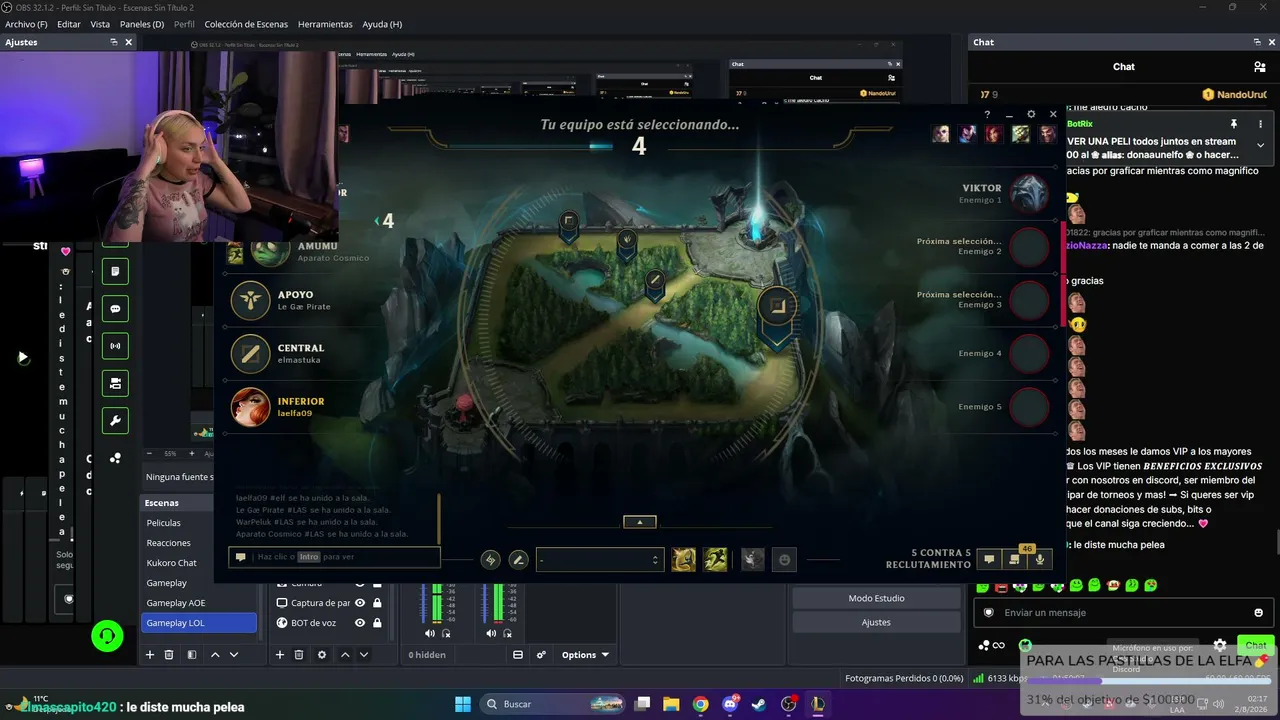Viewport: 1280px width, 720px height.
Task: Open source properties gear icon
Action: [x=322, y=655]
